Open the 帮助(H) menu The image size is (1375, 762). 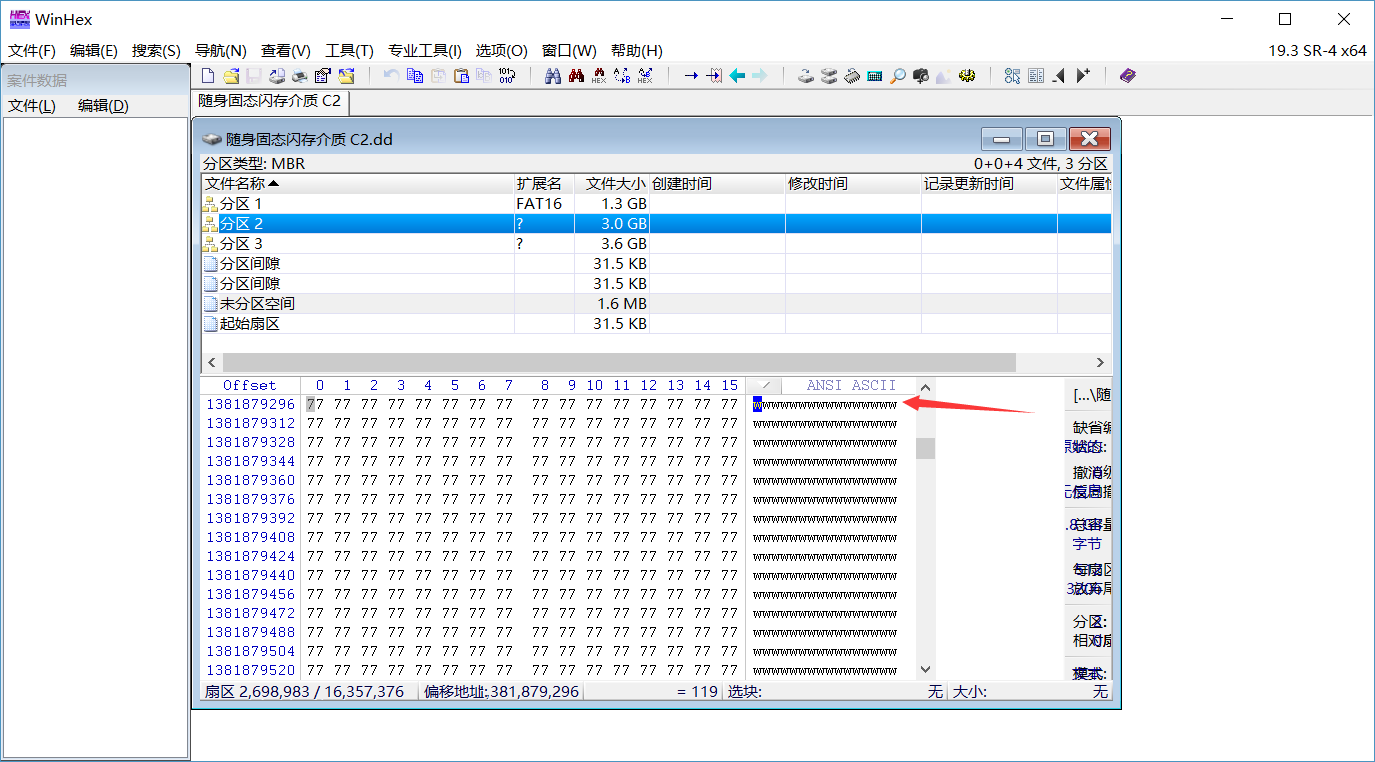[637, 50]
